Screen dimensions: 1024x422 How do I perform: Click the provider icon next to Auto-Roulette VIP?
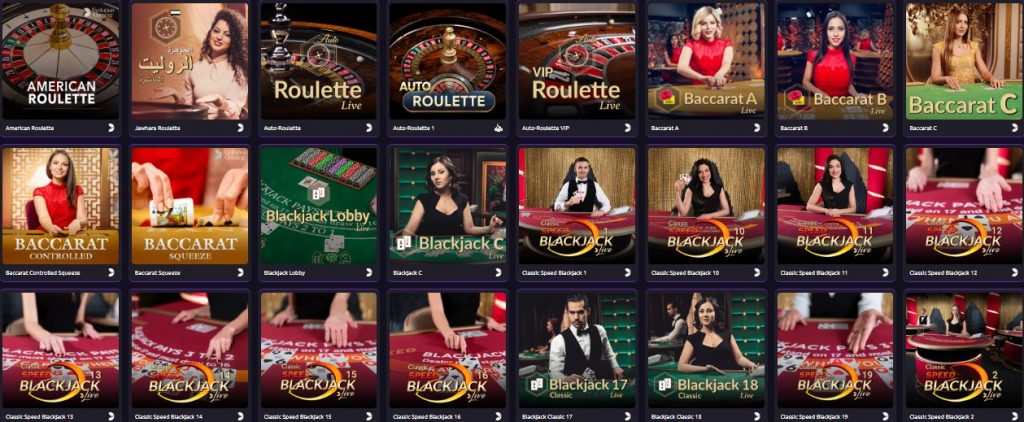[628, 128]
